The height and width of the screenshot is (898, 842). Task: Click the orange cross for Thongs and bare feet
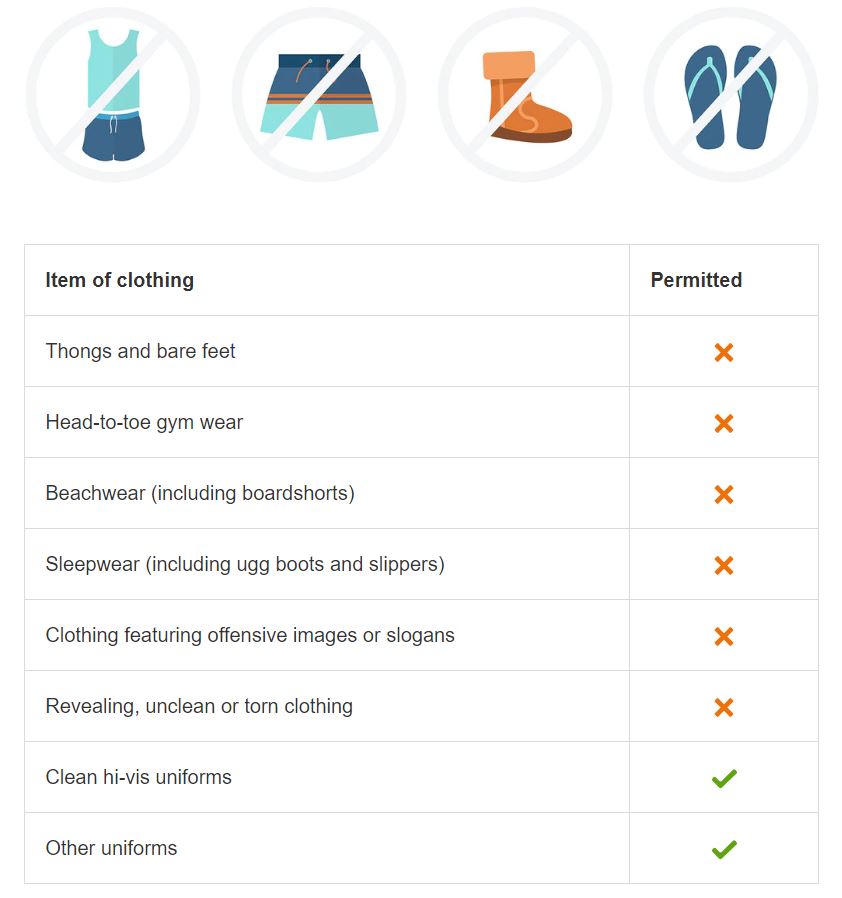pos(724,352)
